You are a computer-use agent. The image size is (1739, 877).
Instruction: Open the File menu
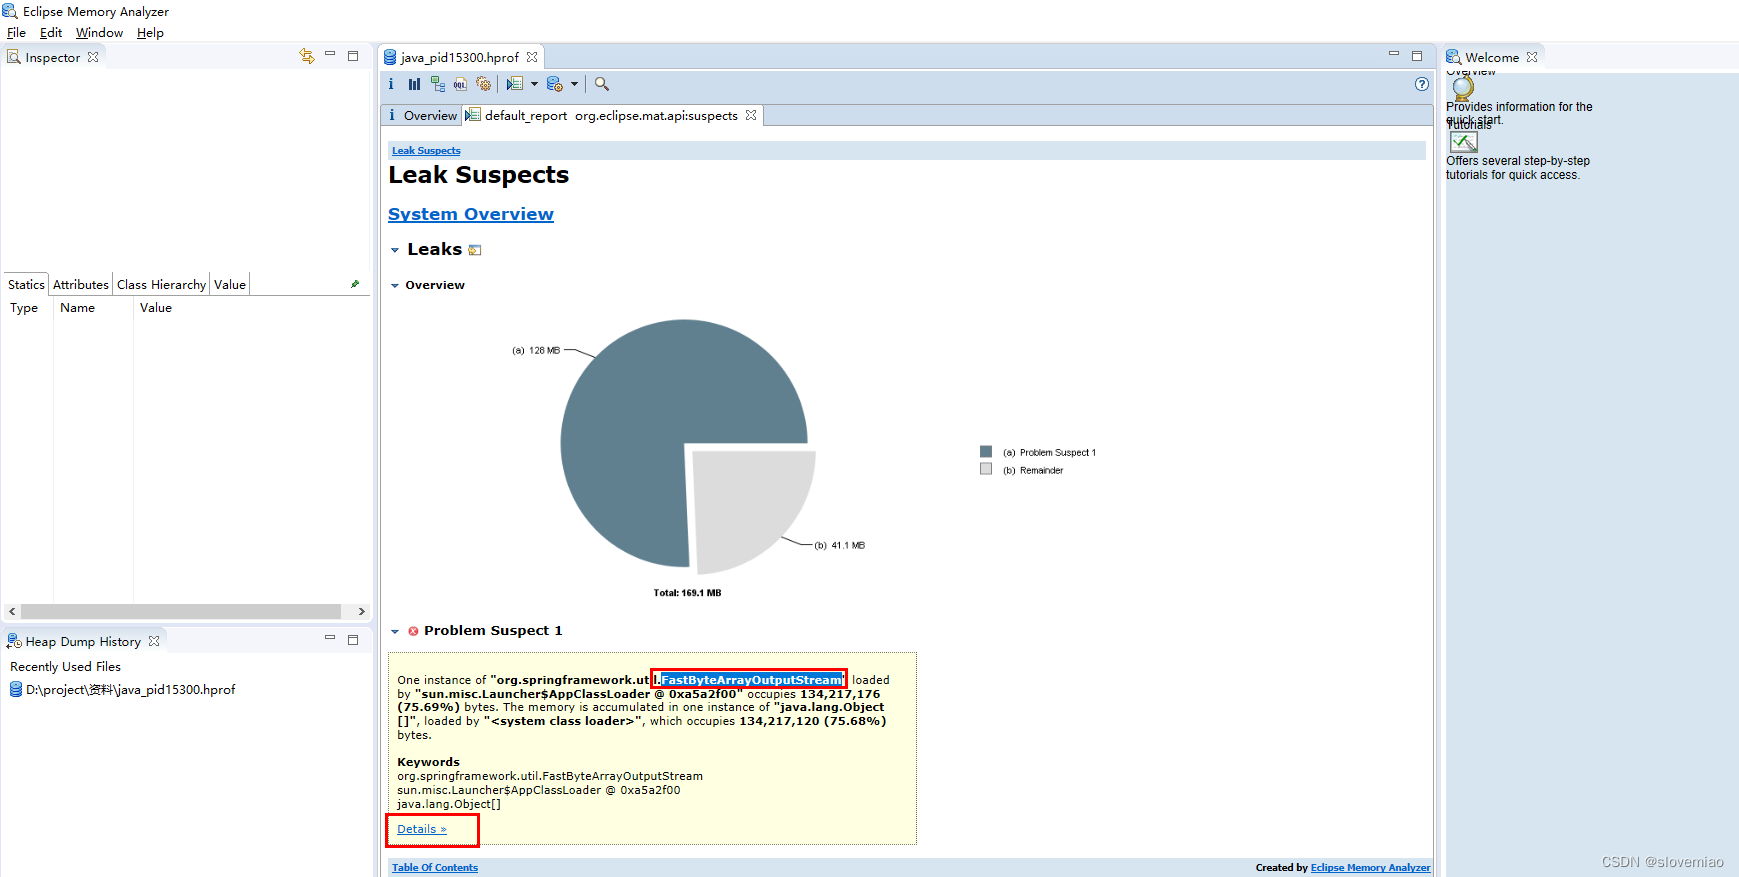[x=16, y=33]
